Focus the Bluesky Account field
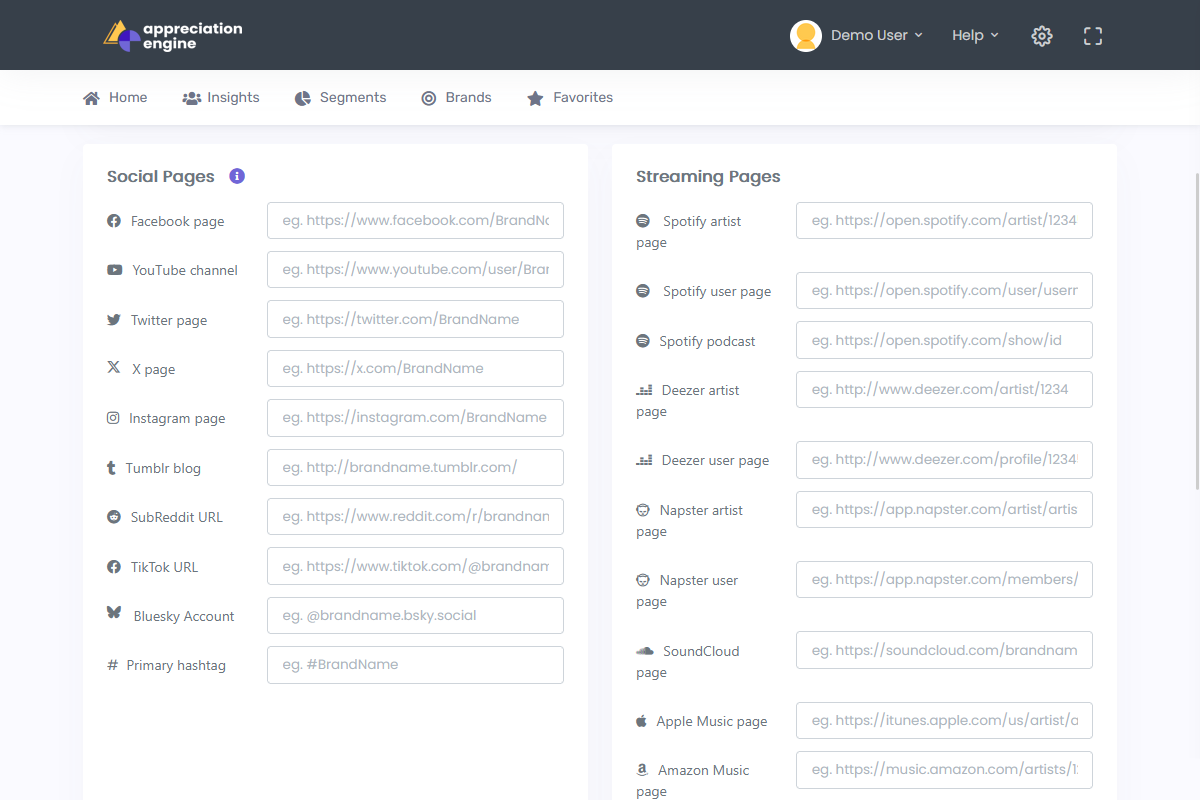This screenshot has width=1200, height=800. pyautogui.click(x=415, y=615)
